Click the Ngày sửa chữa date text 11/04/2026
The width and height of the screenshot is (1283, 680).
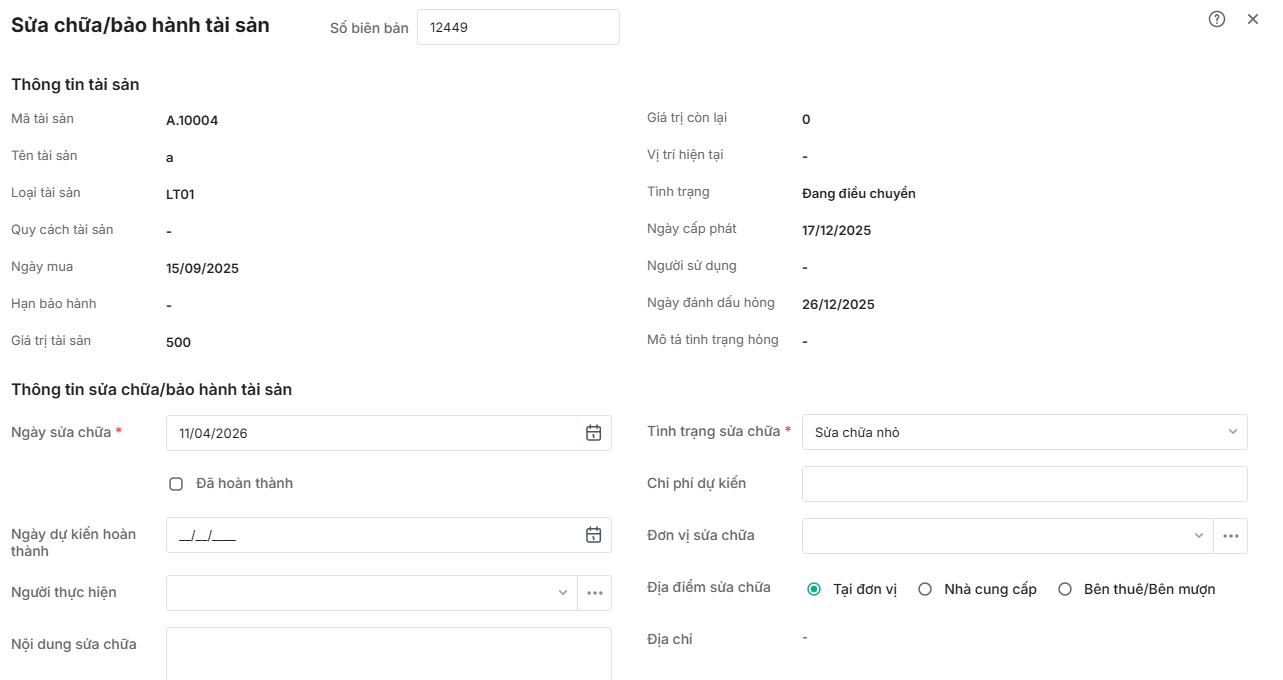[214, 434]
